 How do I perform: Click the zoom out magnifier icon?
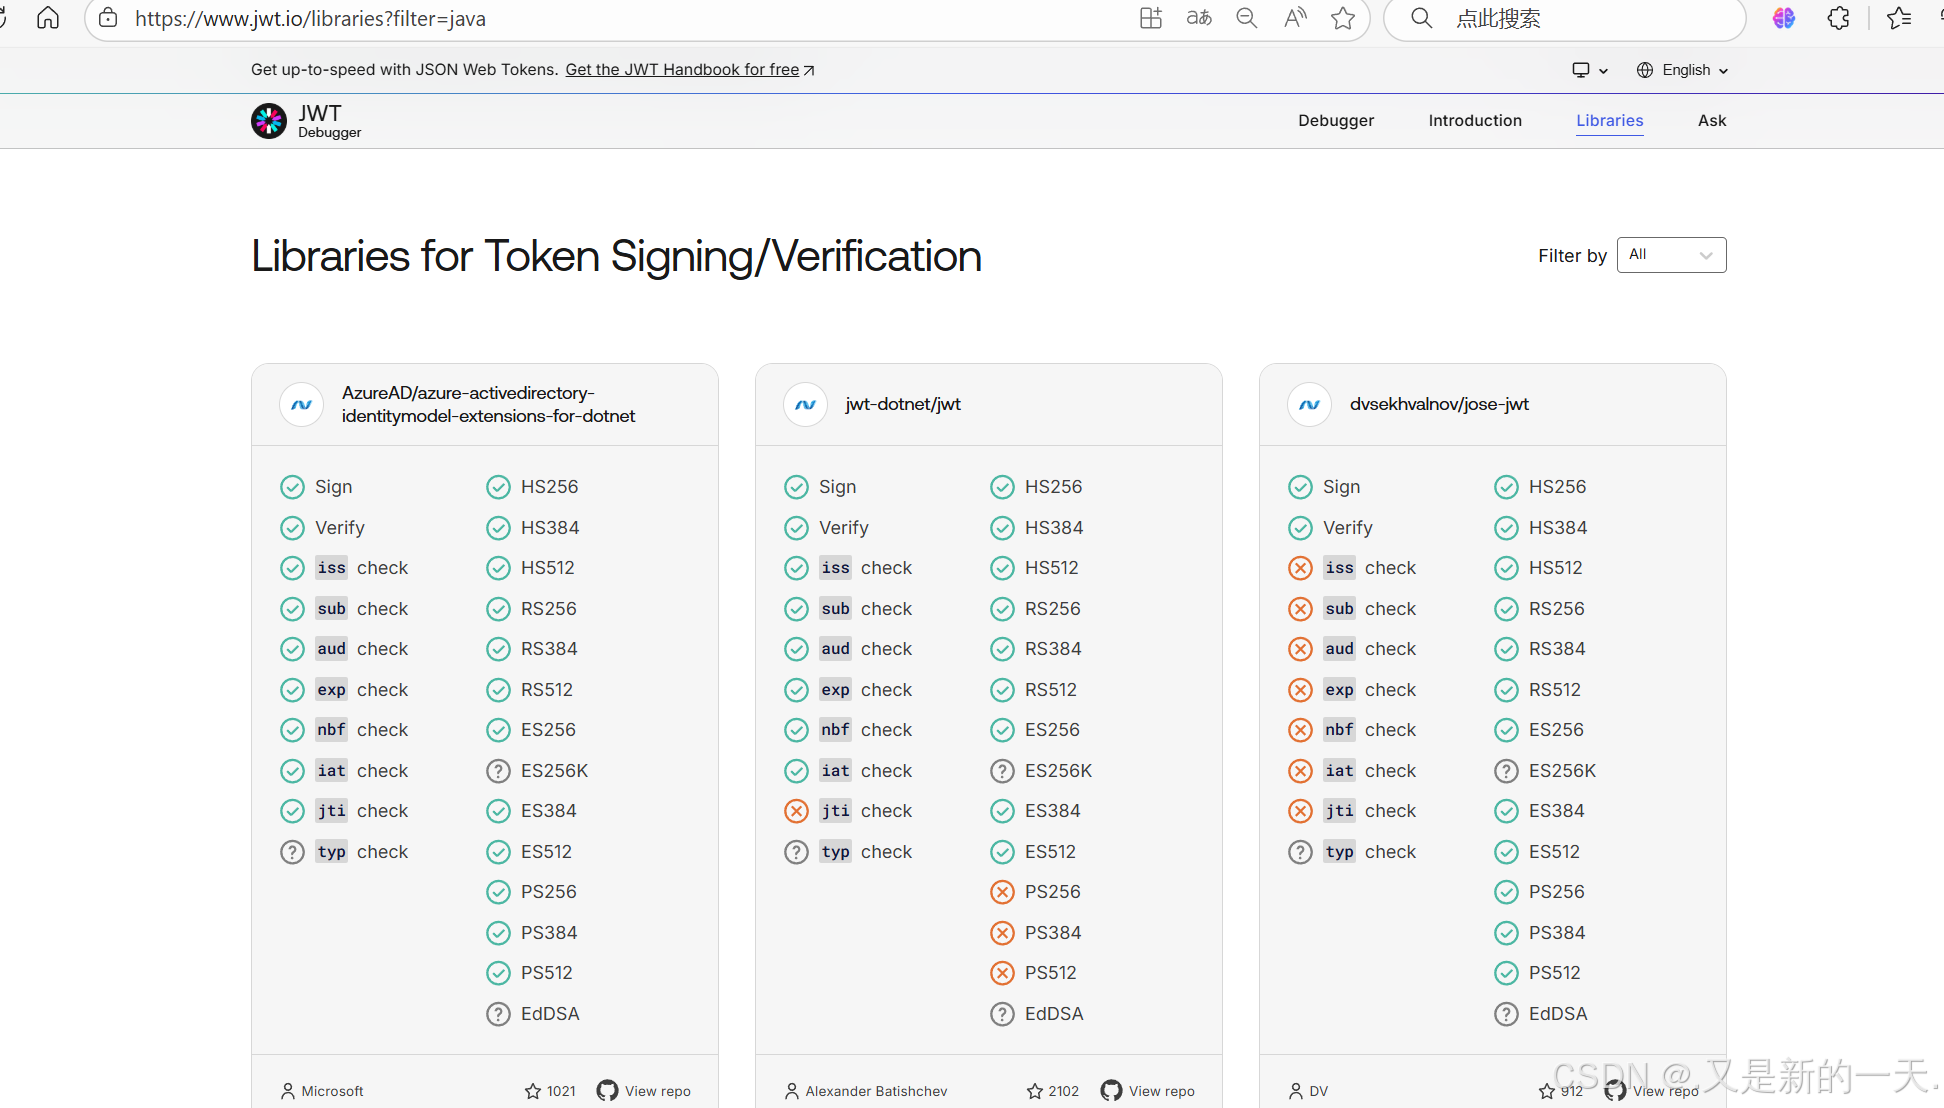(x=1247, y=18)
